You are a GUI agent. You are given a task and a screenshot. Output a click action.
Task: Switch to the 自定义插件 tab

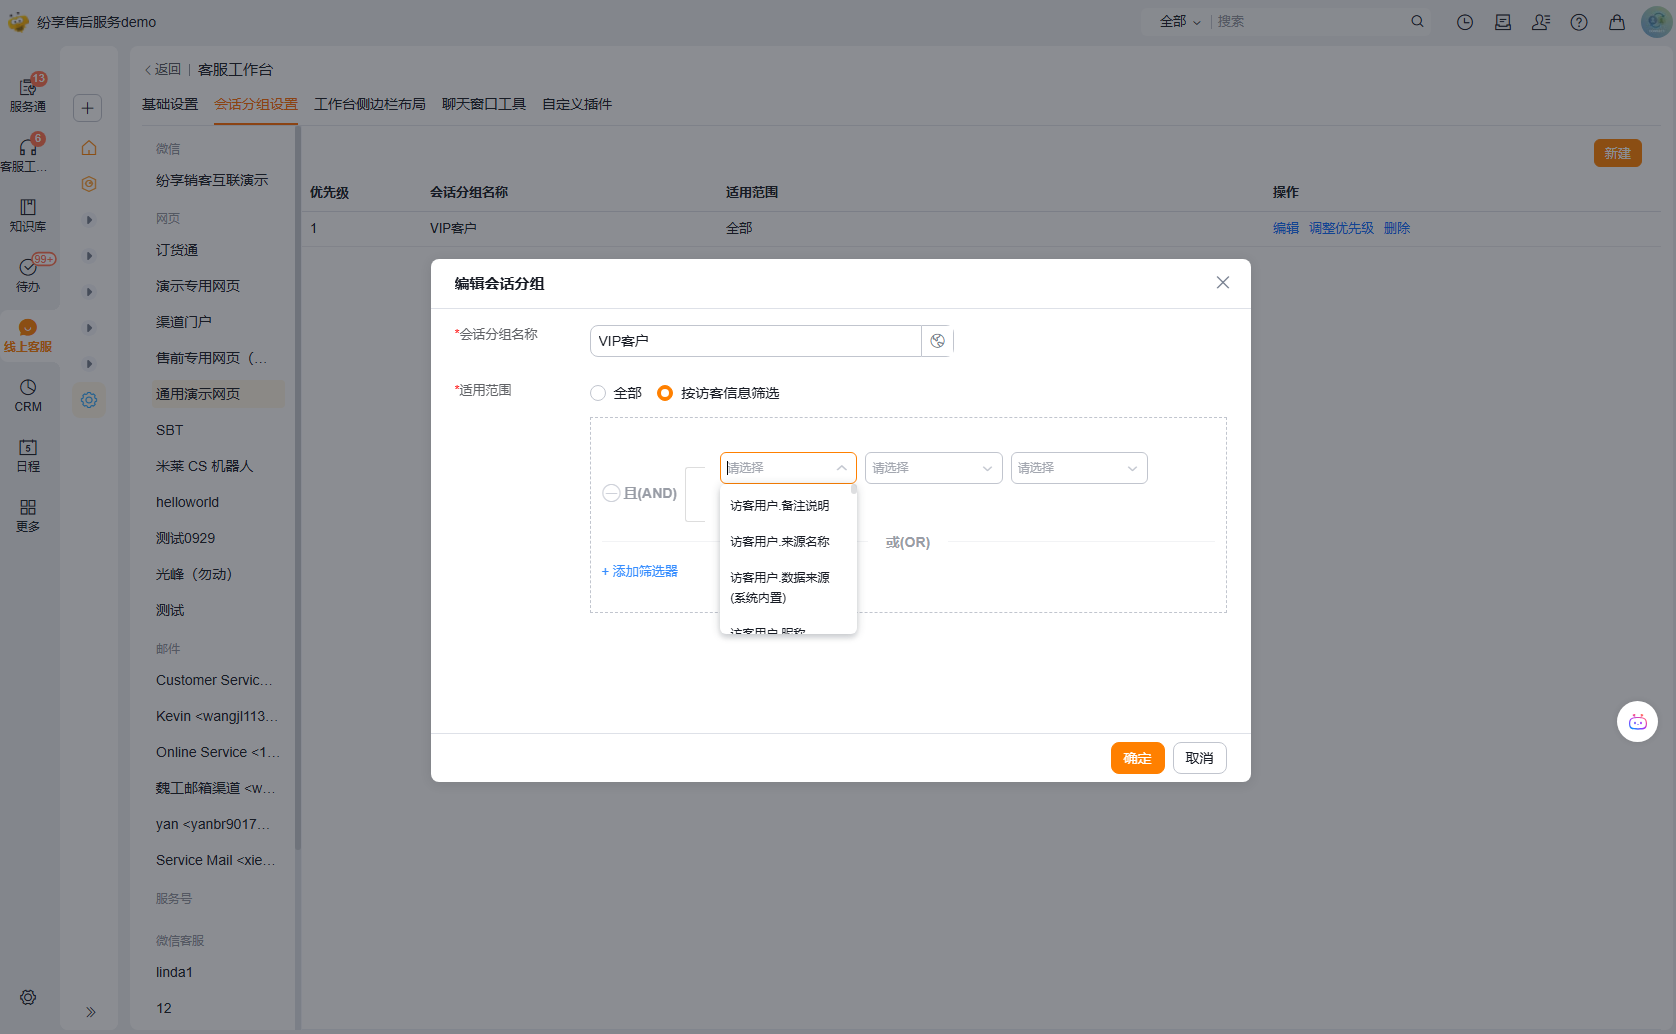point(577,104)
